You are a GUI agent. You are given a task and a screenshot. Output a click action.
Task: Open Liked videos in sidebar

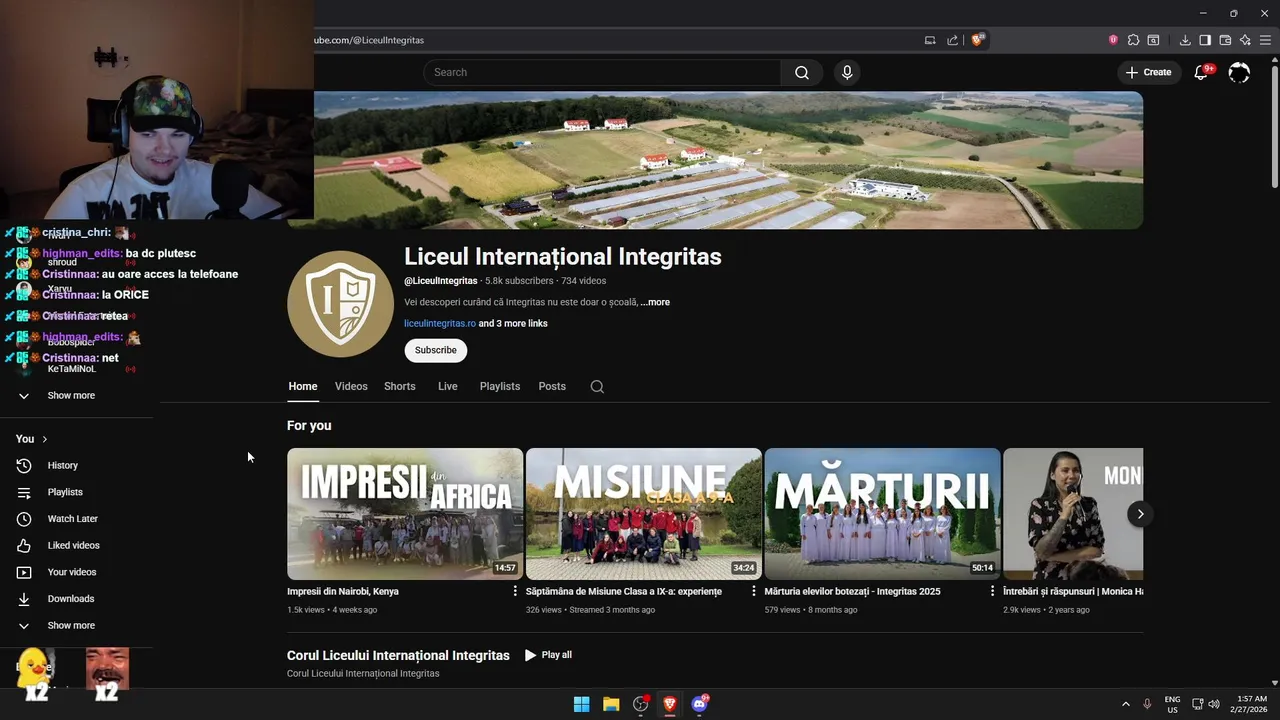tap(76, 545)
